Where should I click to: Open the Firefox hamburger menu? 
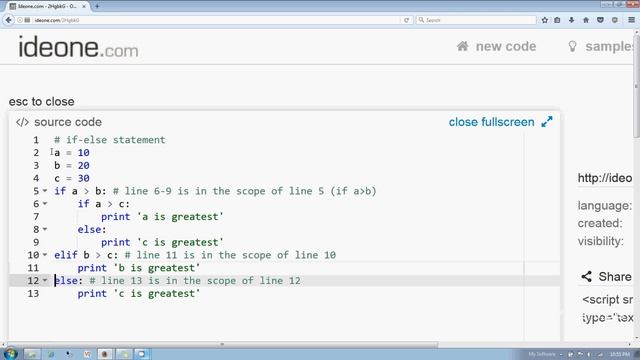pos(631,20)
